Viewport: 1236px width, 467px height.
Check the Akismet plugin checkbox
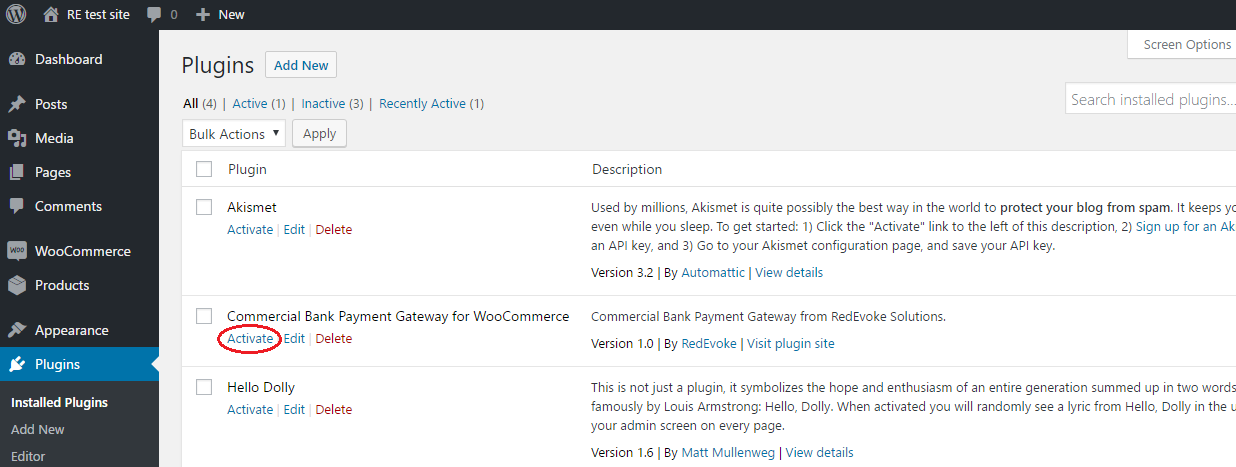[x=204, y=207]
